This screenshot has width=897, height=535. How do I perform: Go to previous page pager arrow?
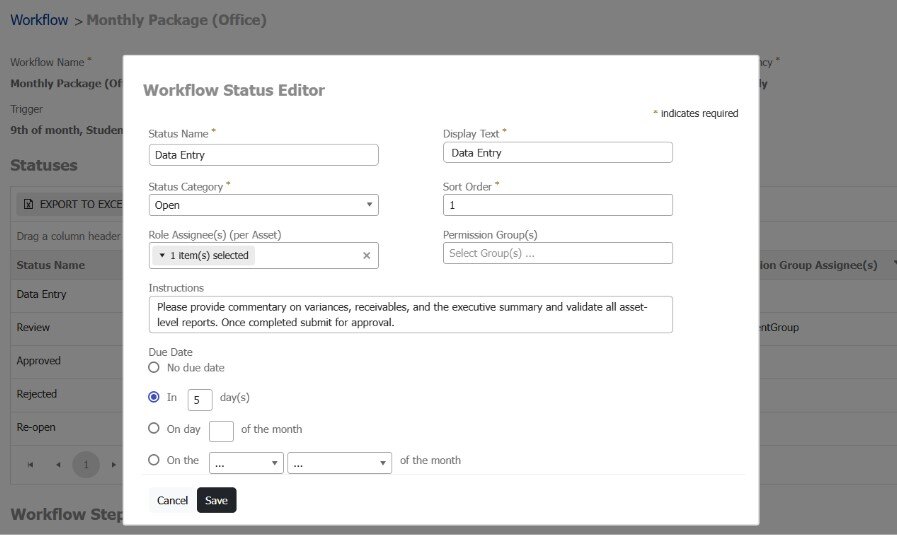(58, 465)
